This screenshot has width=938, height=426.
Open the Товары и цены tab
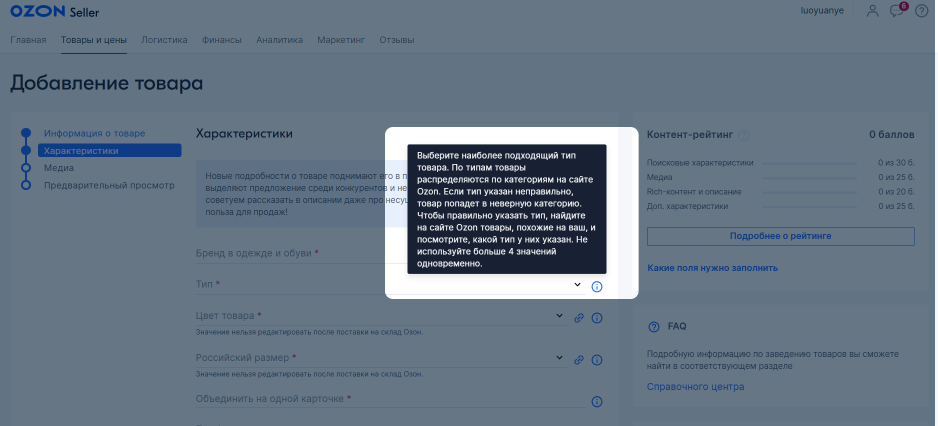pos(94,40)
